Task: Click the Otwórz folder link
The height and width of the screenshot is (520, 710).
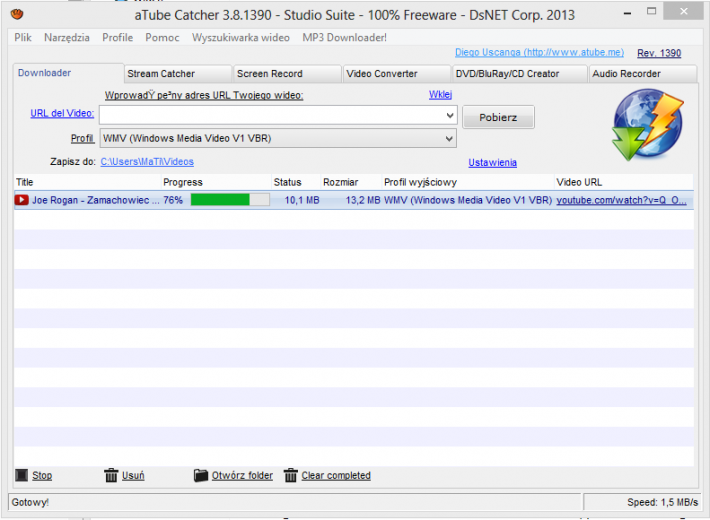Action: [242, 476]
